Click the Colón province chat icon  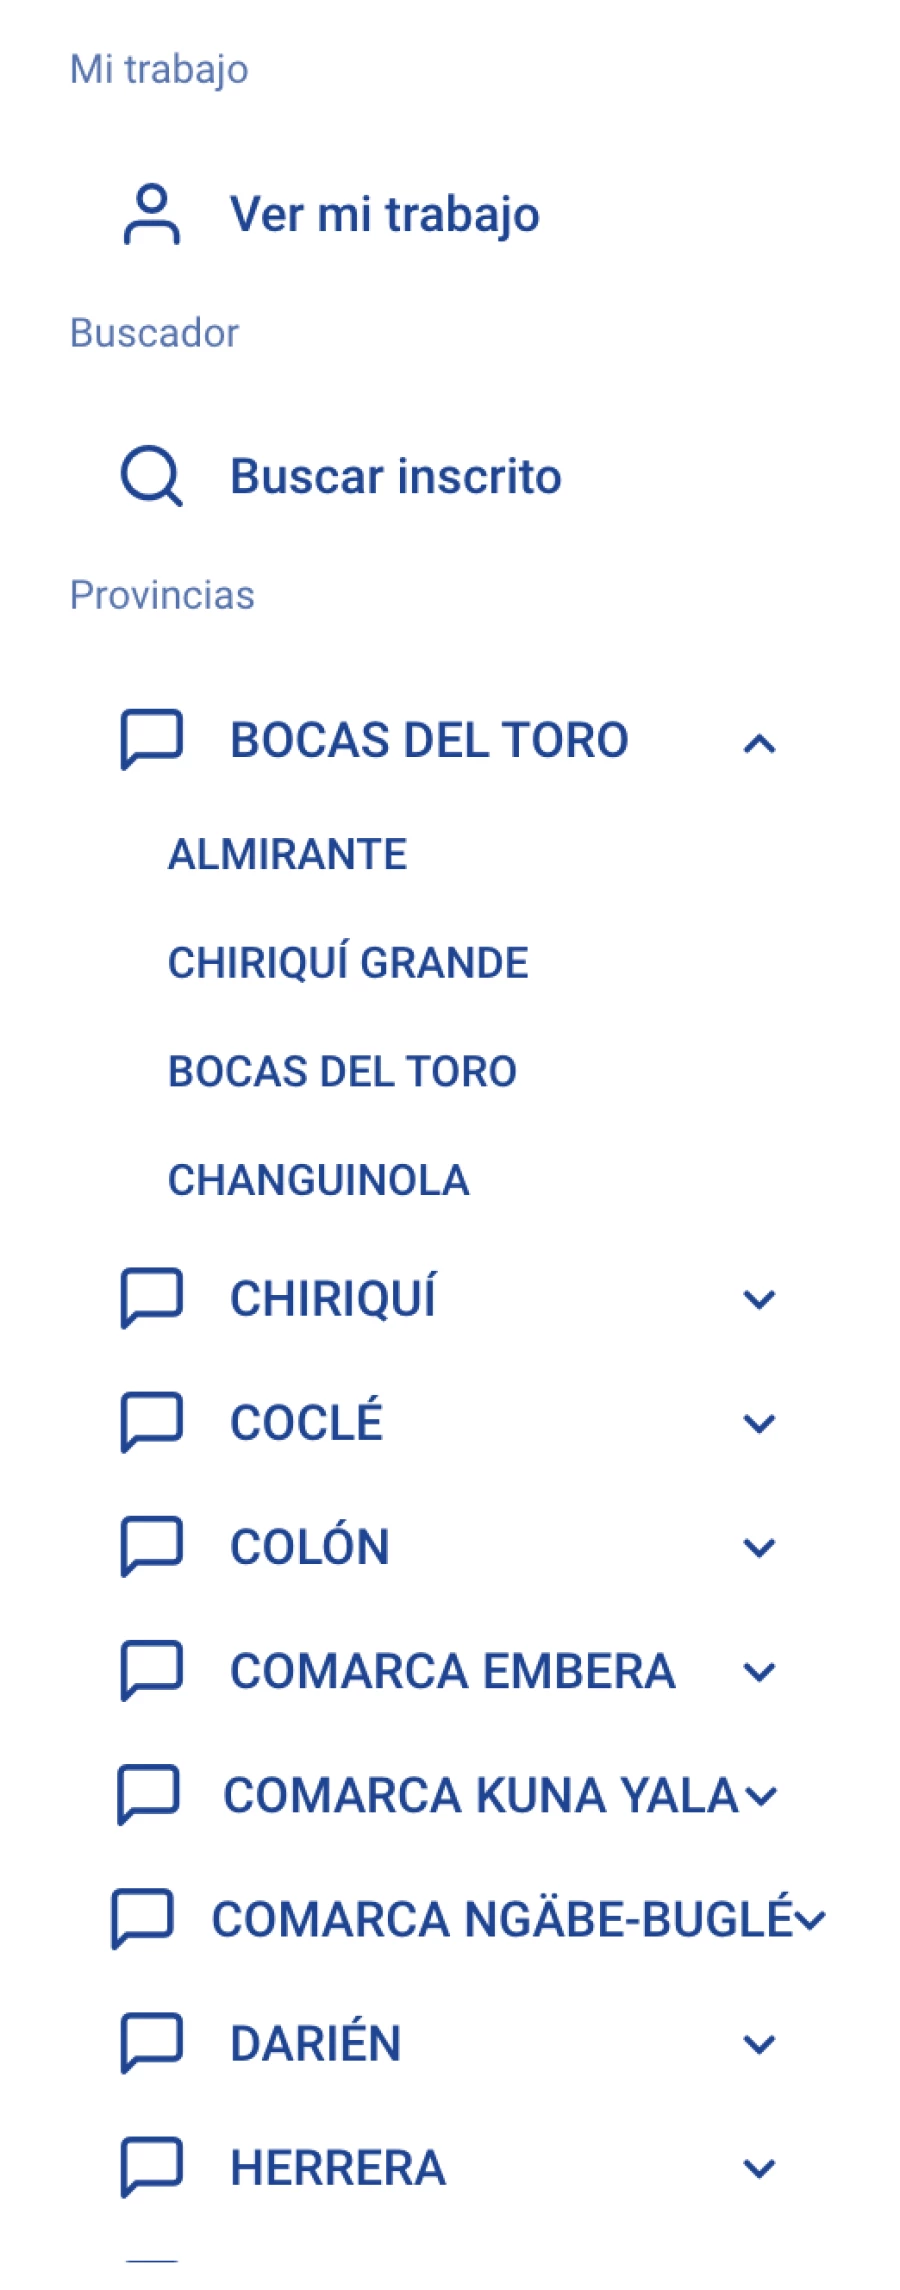coord(151,1547)
